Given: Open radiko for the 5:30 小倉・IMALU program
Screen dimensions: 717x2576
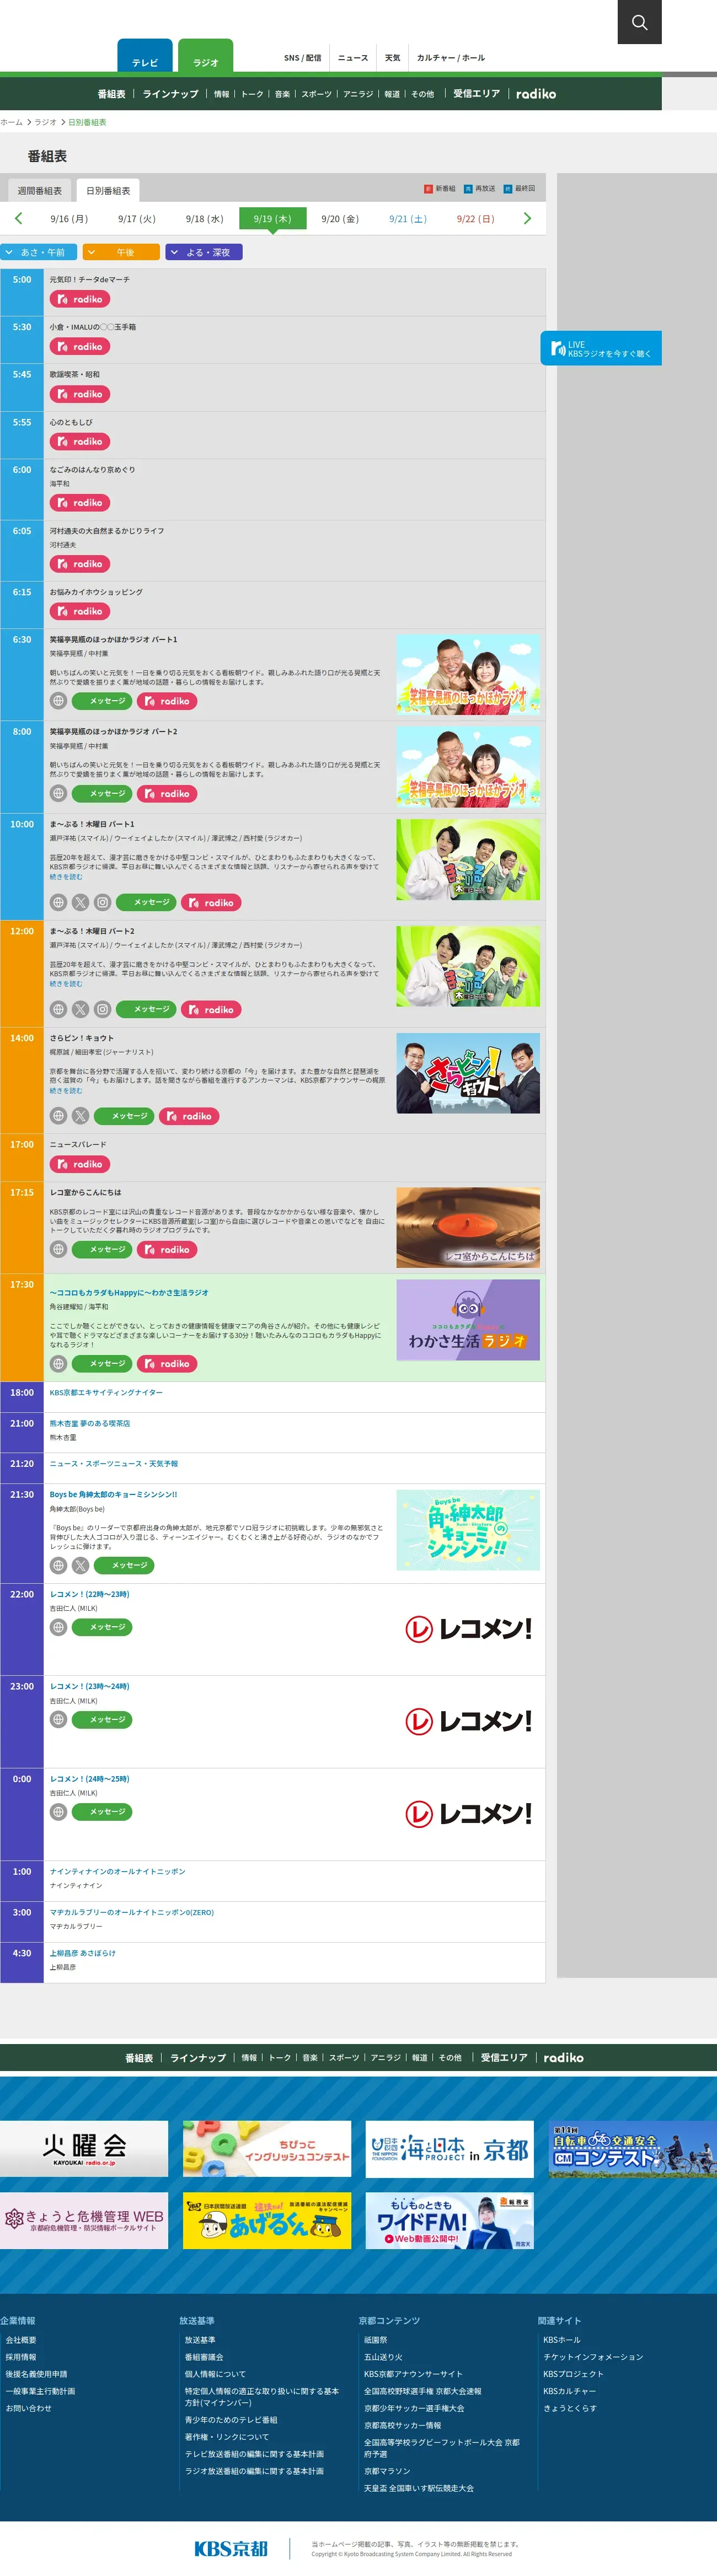Looking at the screenshot, I should point(80,347).
